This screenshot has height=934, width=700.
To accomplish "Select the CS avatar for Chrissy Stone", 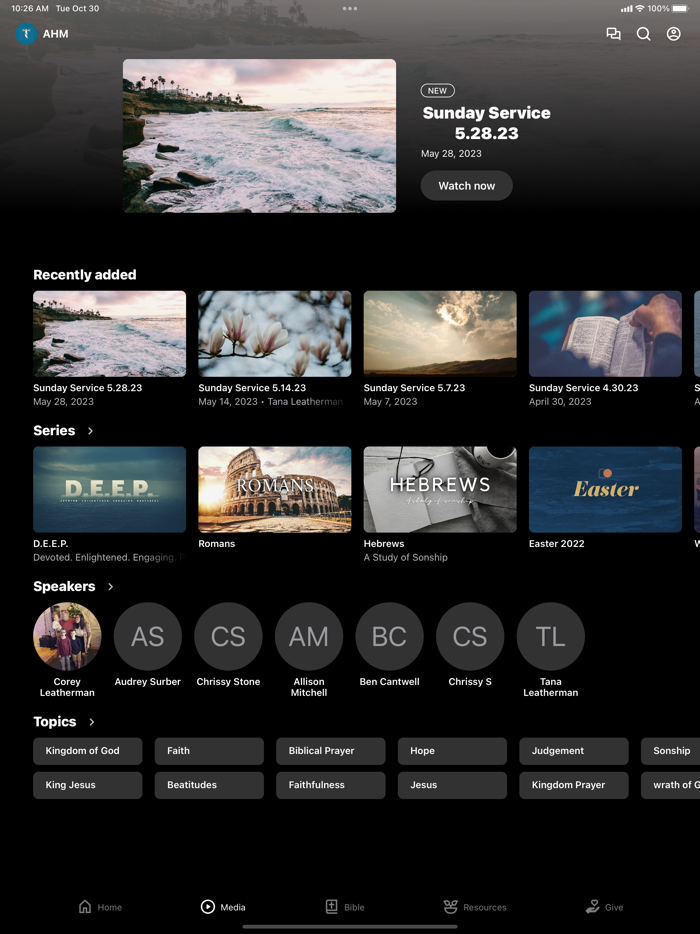I will tap(228, 636).
